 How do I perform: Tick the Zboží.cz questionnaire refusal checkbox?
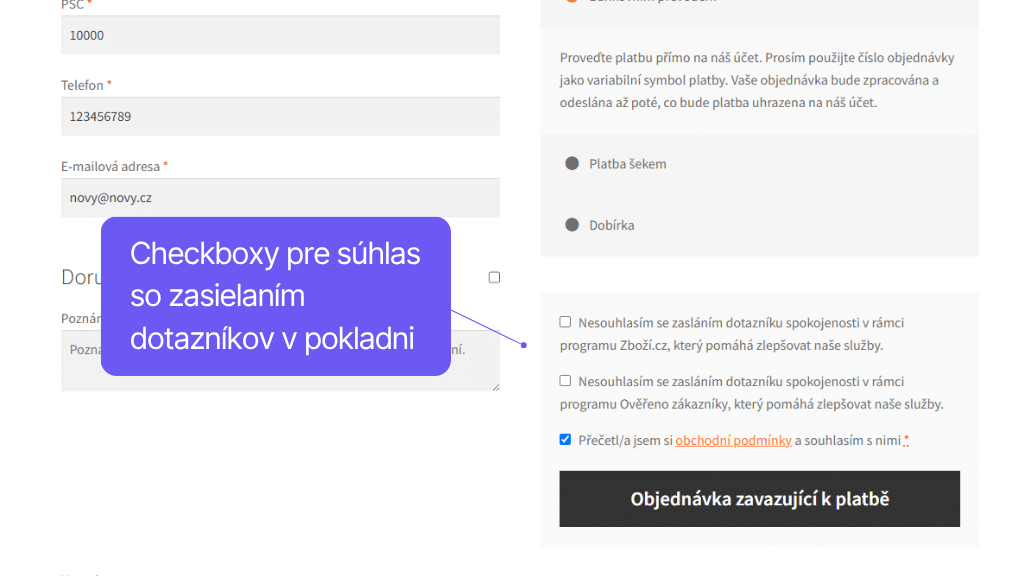coord(565,322)
